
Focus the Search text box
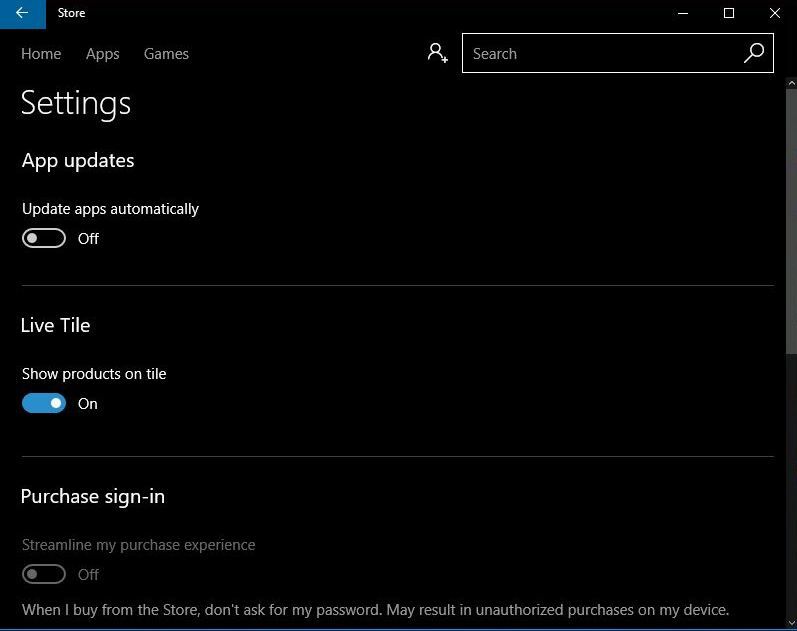[x=600, y=54]
